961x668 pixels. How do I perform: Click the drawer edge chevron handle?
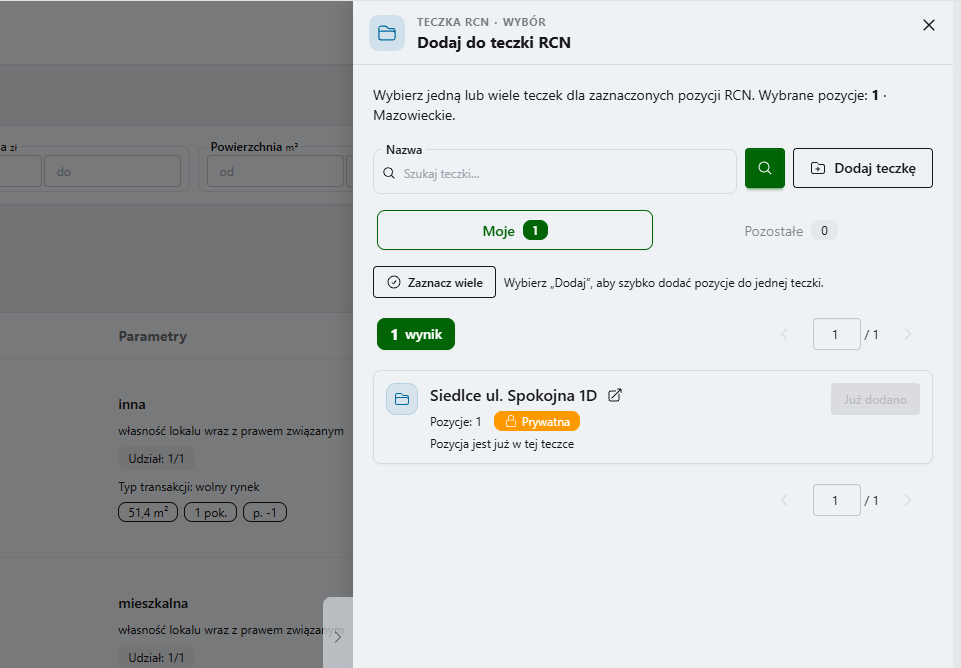click(x=338, y=636)
